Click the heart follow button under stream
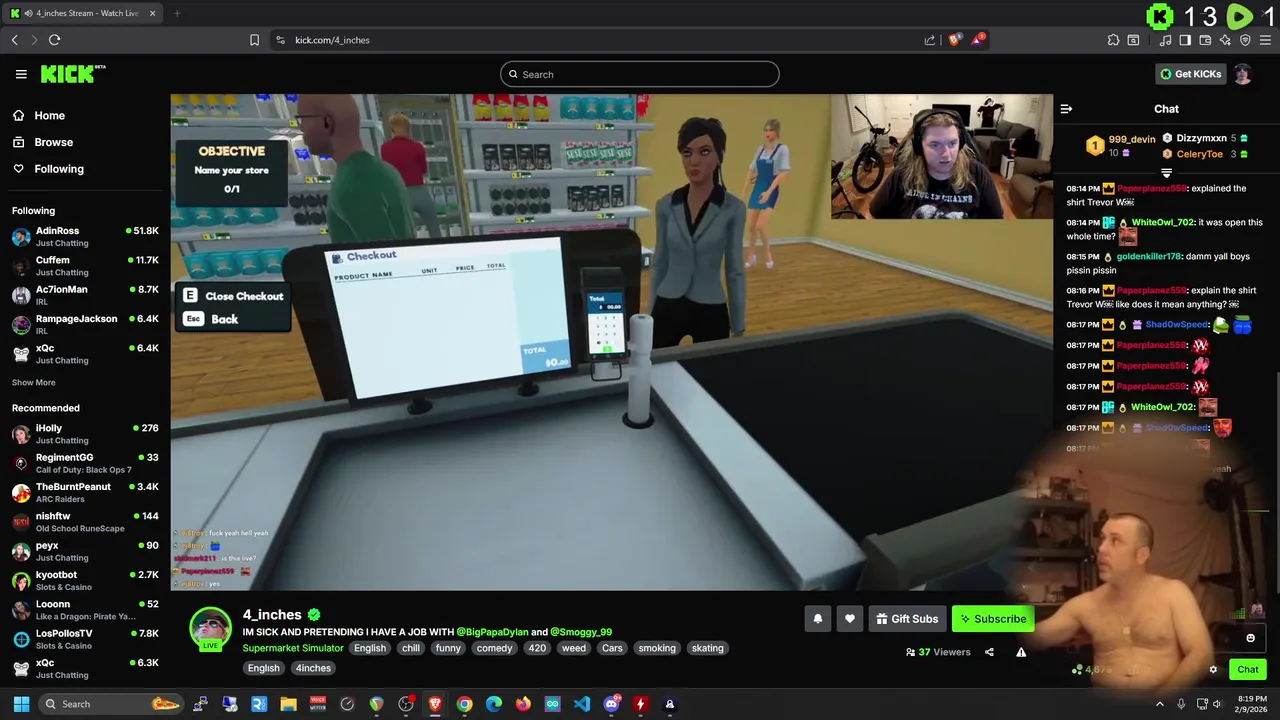This screenshot has height=720, width=1280. click(850, 619)
